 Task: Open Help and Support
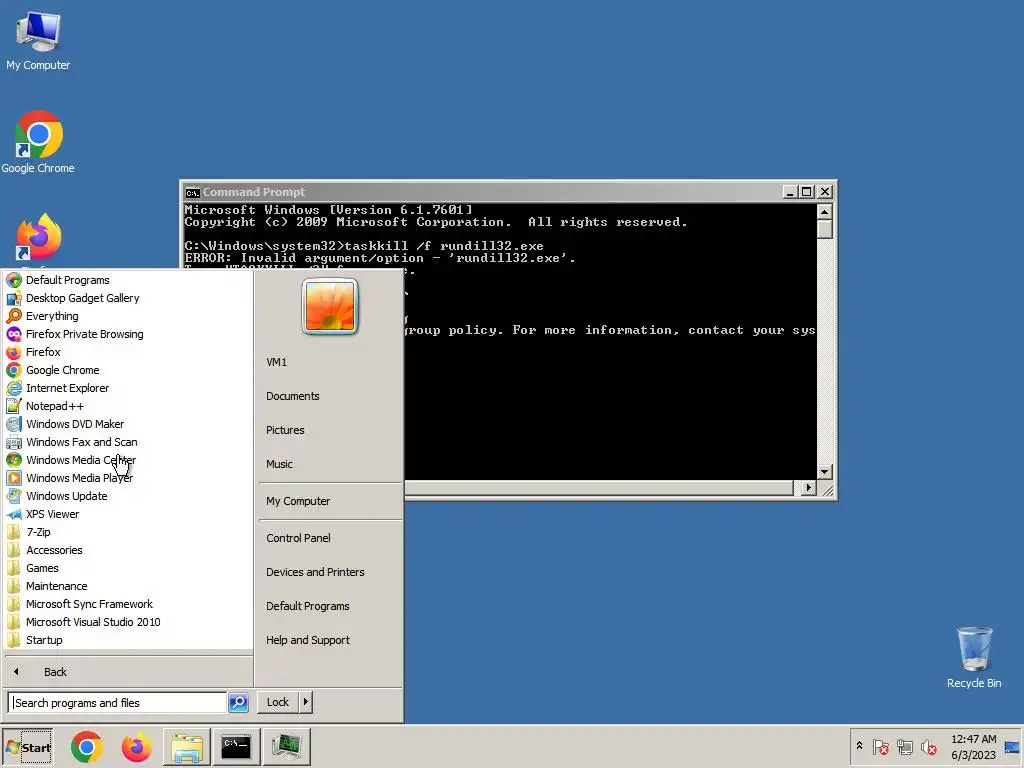pyautogui.click(x=308, y=640)
